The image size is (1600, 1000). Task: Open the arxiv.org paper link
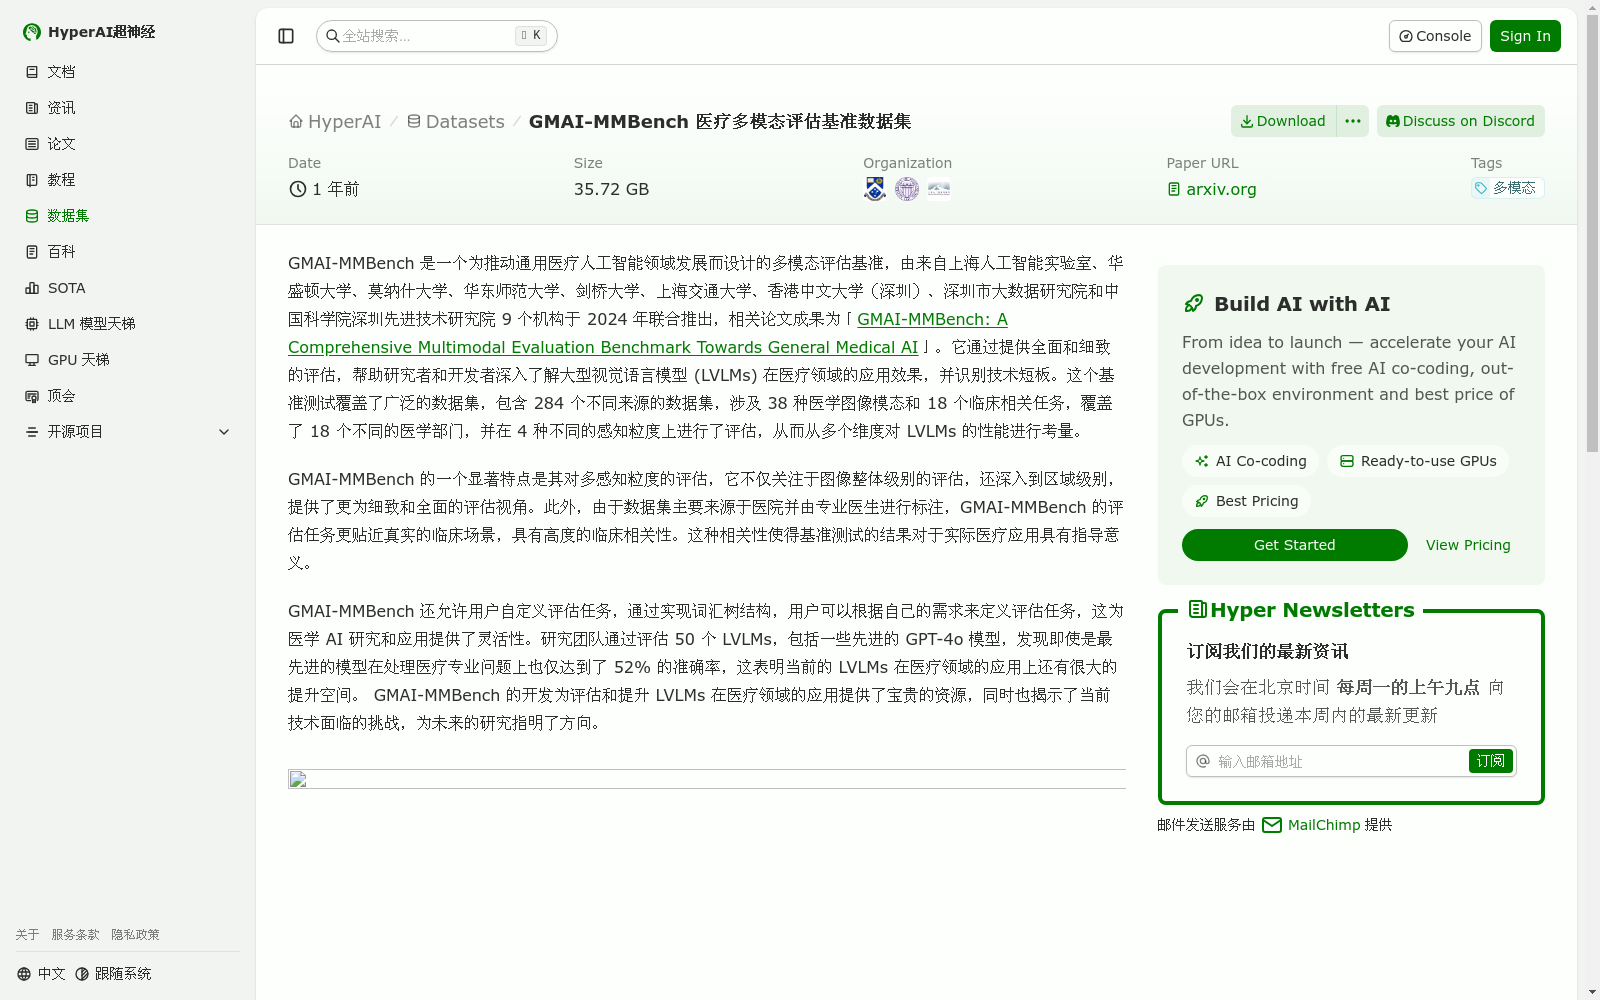click(x=1212, y=189)
